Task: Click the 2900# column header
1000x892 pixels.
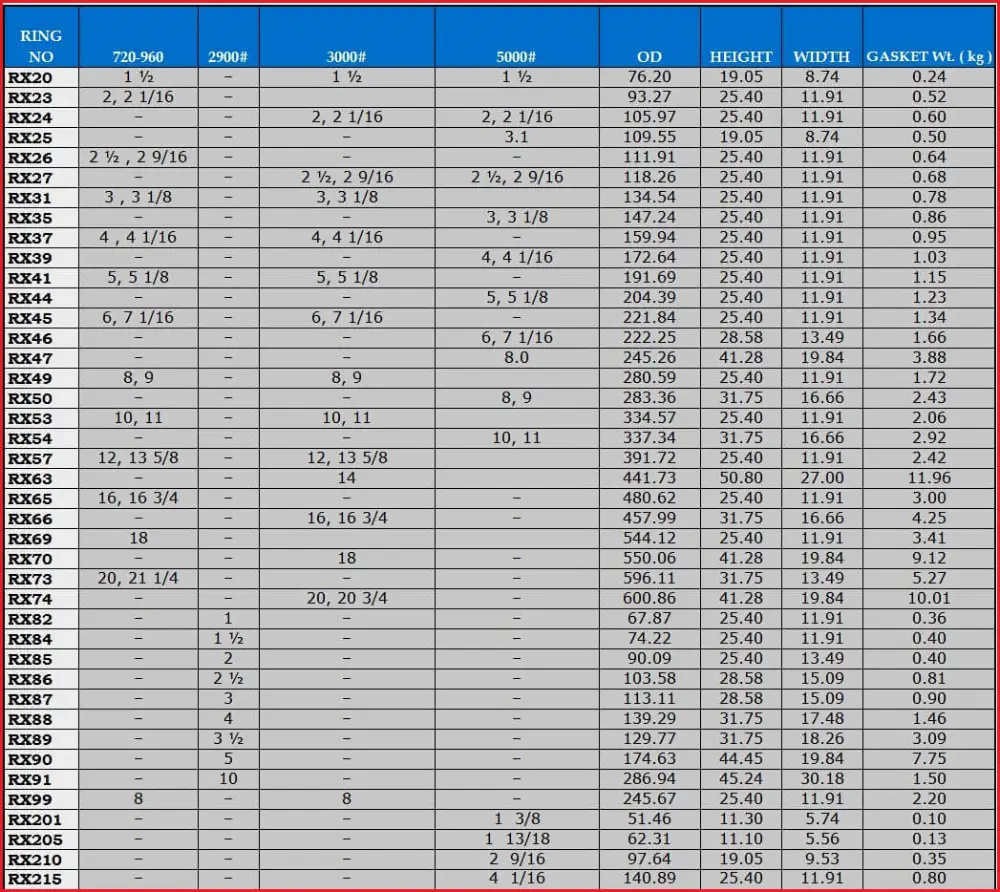Action: coord(228,57)
